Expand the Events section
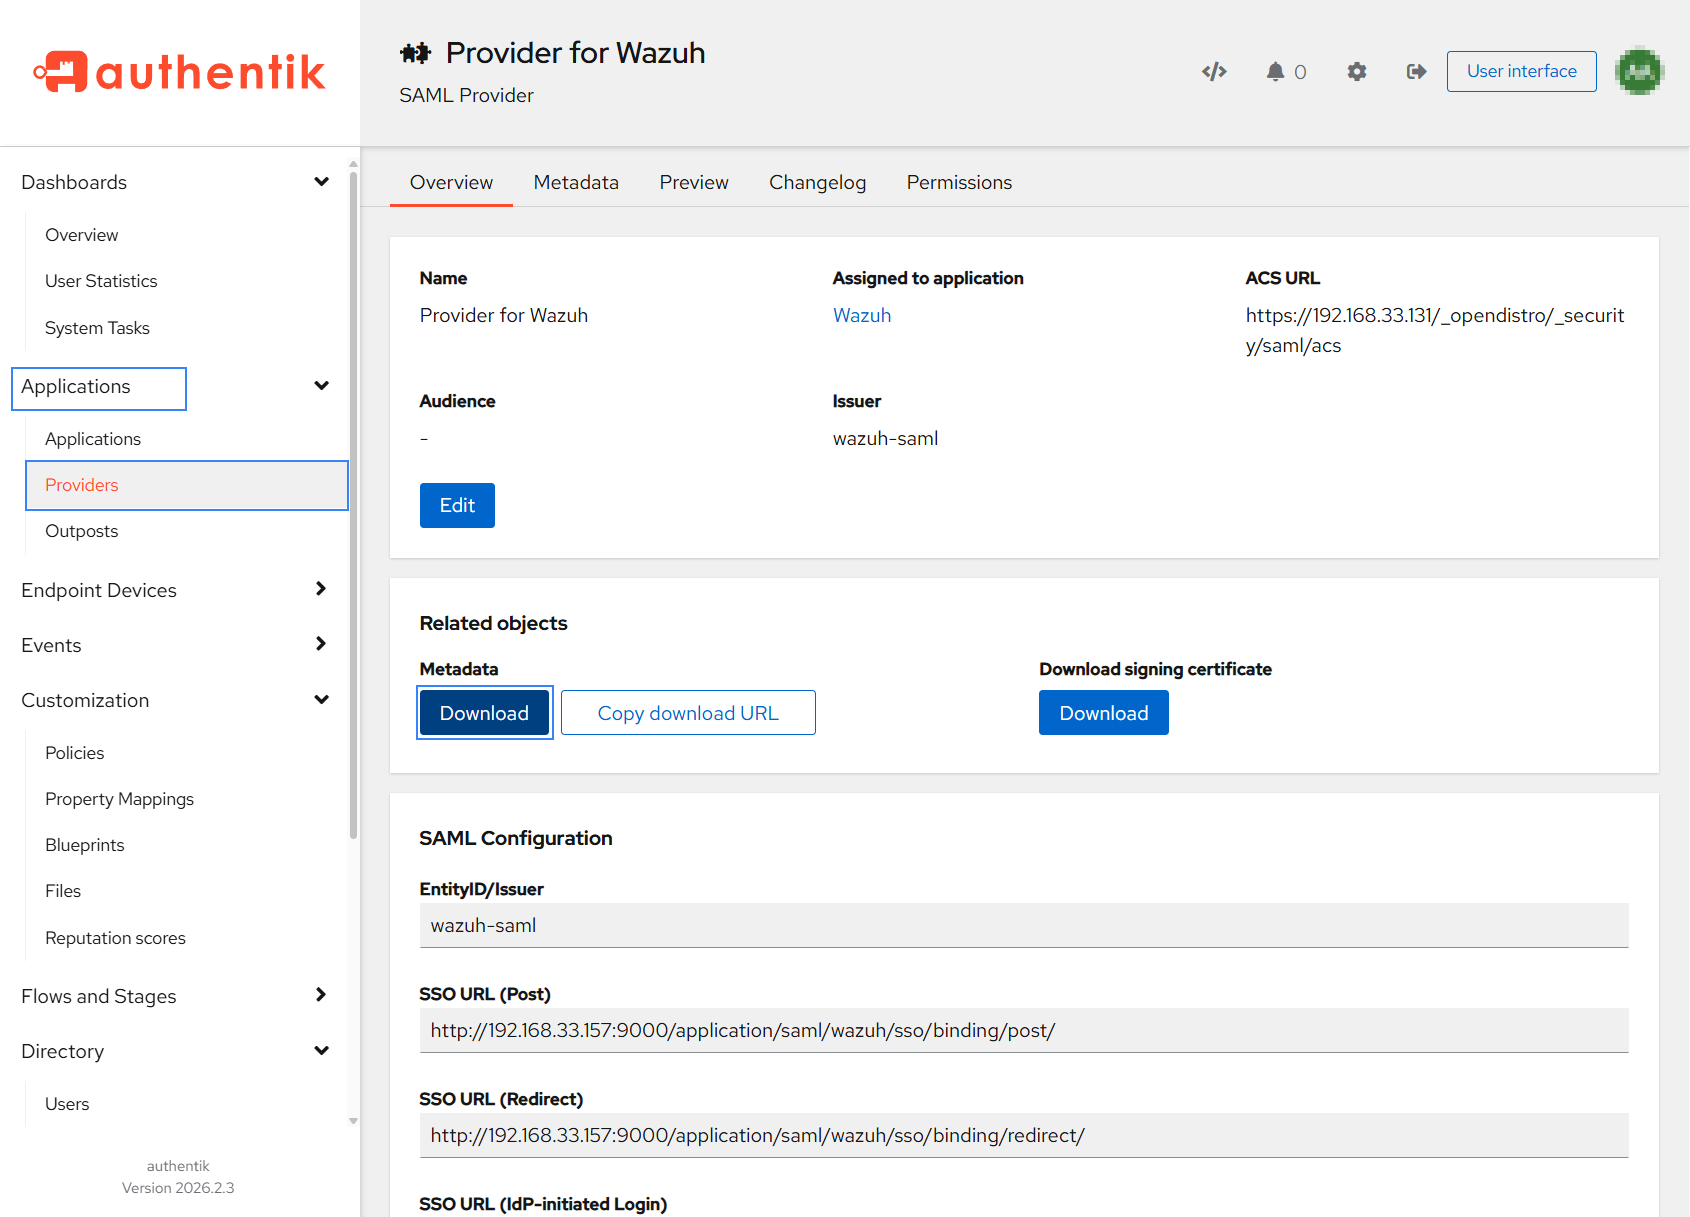The width and height of the screenshot is (1690, 1217). [321, 644]
